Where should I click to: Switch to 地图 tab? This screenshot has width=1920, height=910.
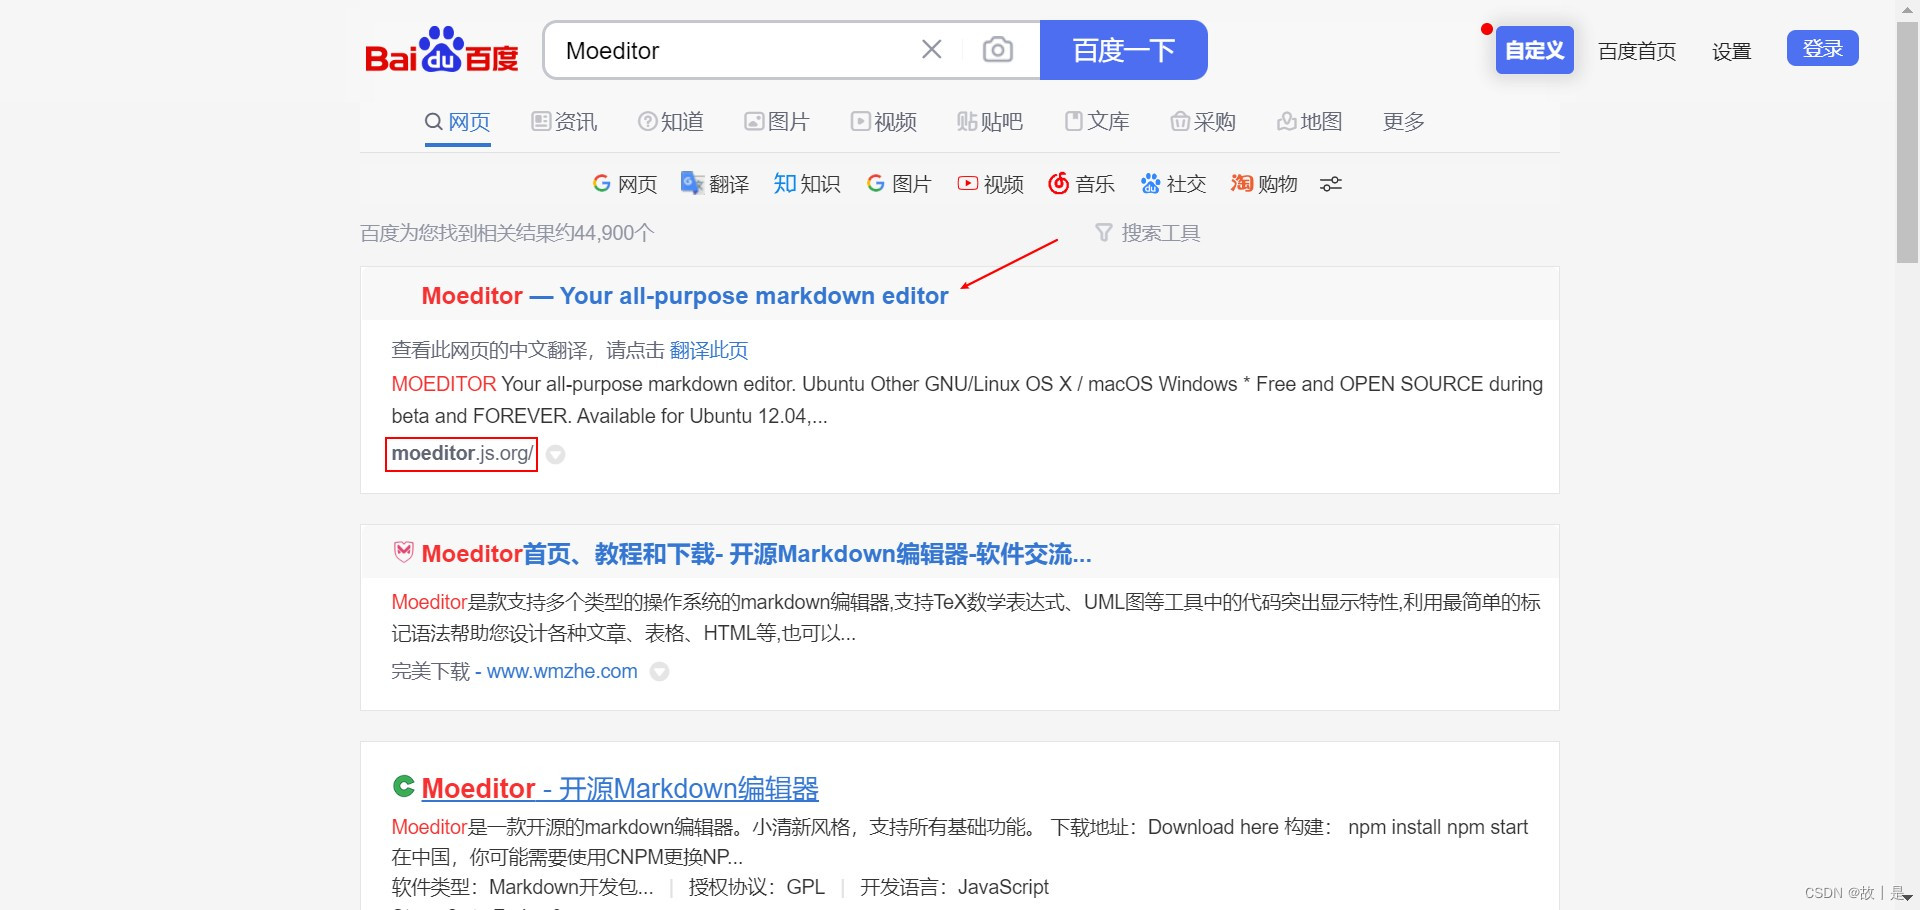tap(1310, 122)
